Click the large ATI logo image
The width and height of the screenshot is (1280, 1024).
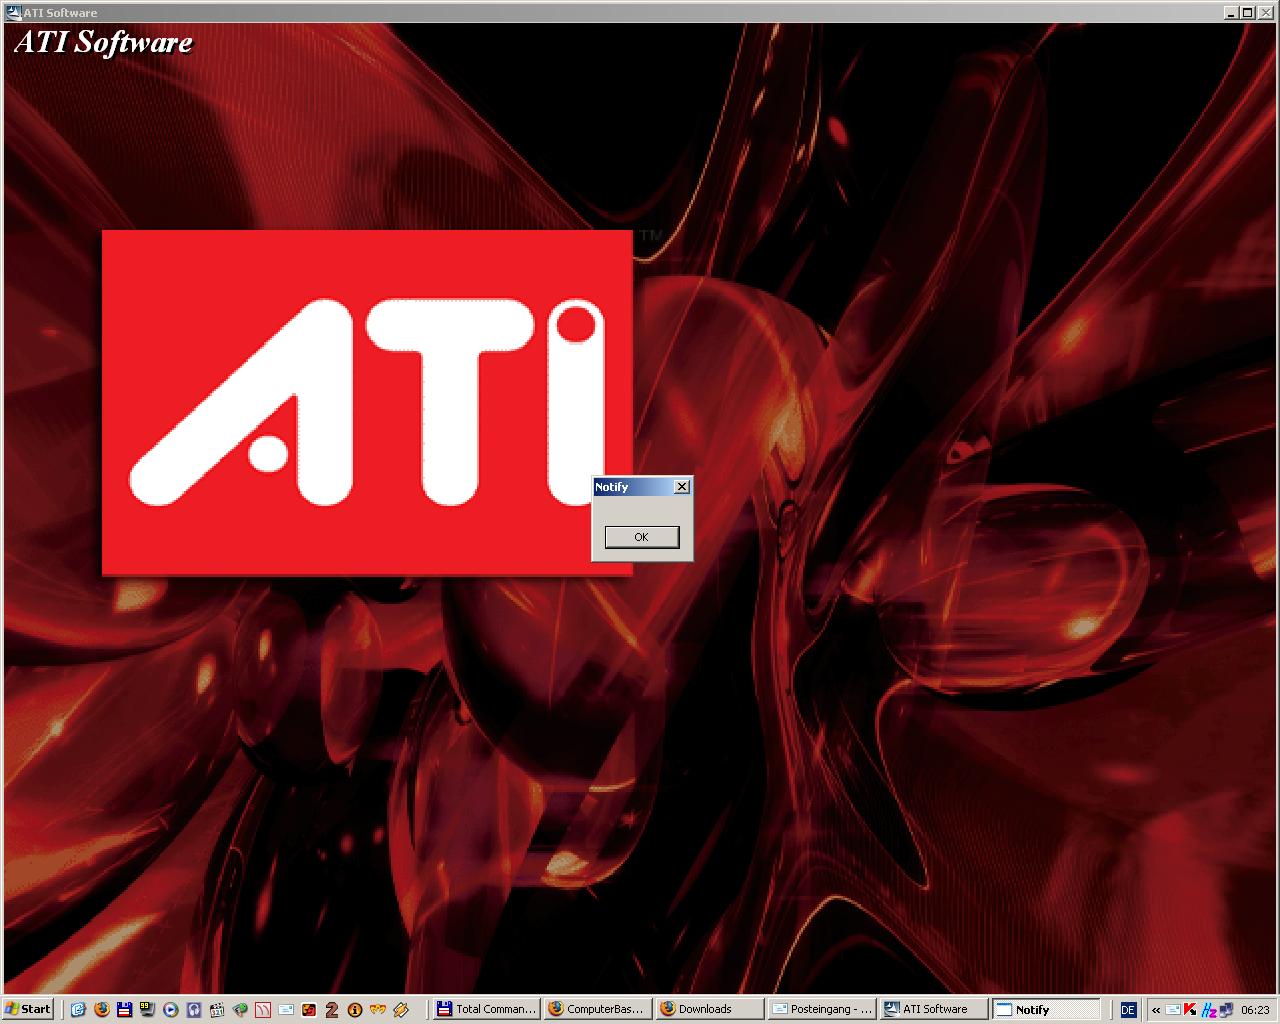368,403
